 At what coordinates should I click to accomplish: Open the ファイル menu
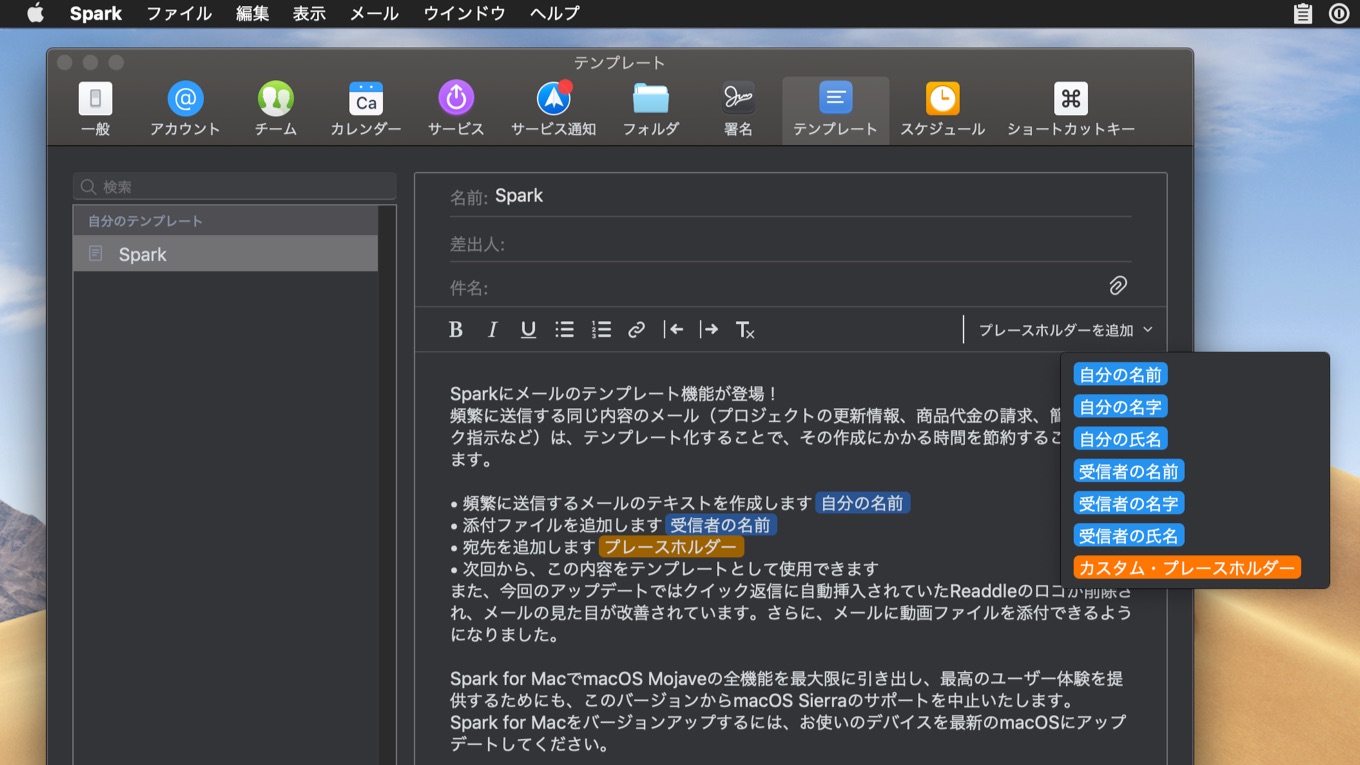pyautogui.click(x=179, y=13)
